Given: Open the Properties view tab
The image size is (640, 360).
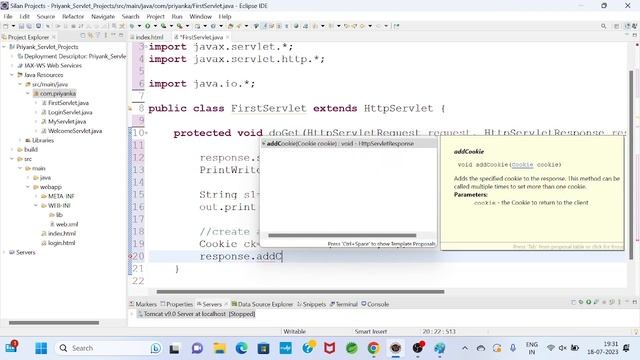Looking at the screenshot, I should click(x=176, y=304).
